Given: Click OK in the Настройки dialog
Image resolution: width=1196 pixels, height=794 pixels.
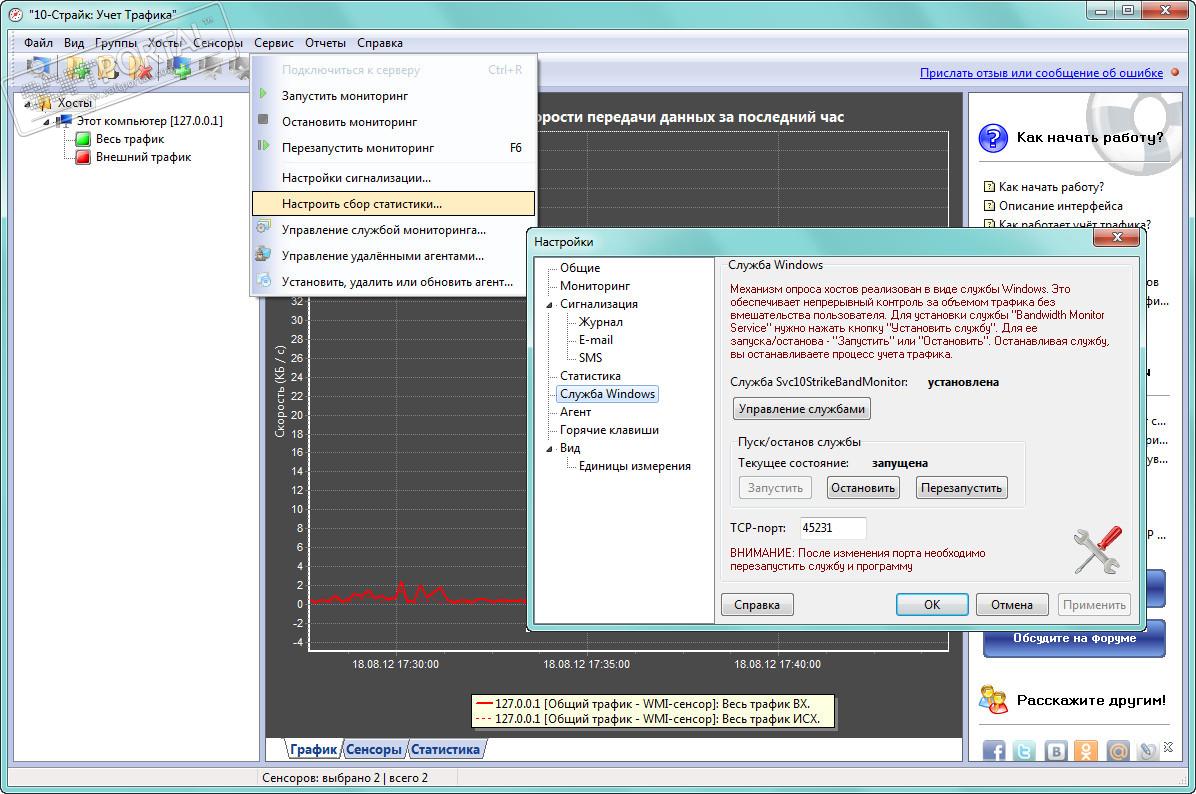Looking at the screenshot, I should click(x=931, y=605).
